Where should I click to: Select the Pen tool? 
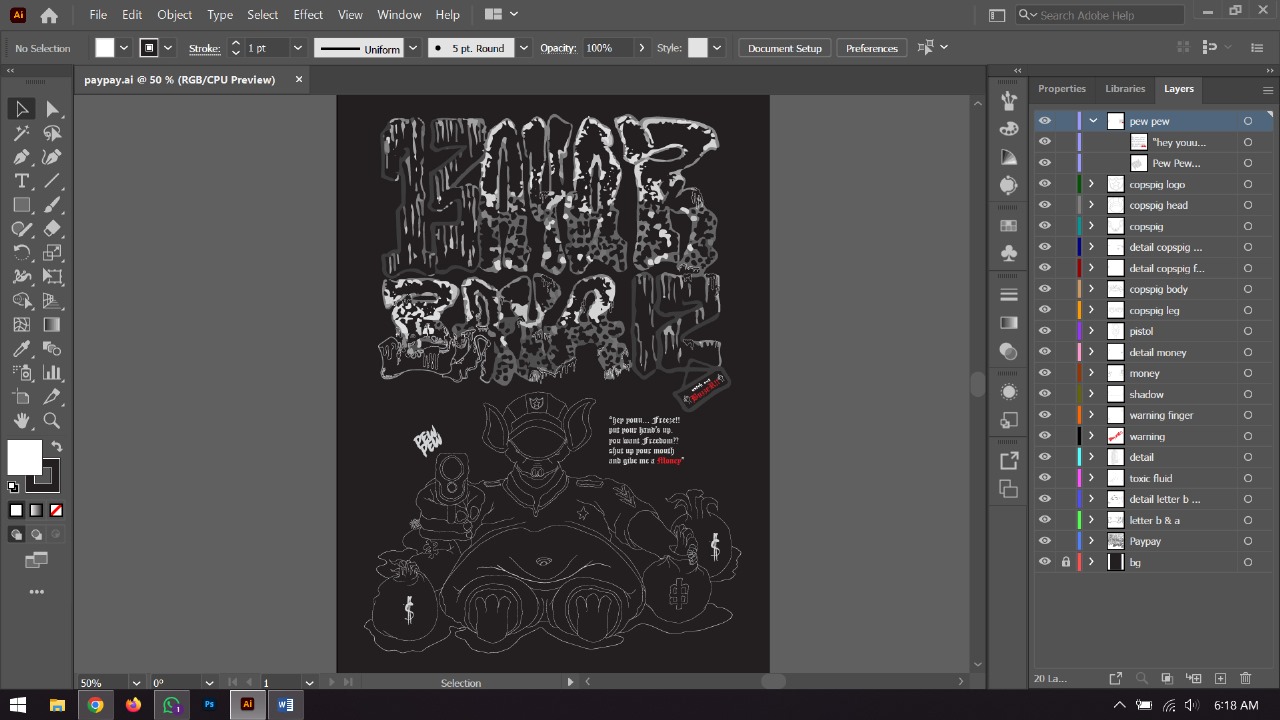22,157
